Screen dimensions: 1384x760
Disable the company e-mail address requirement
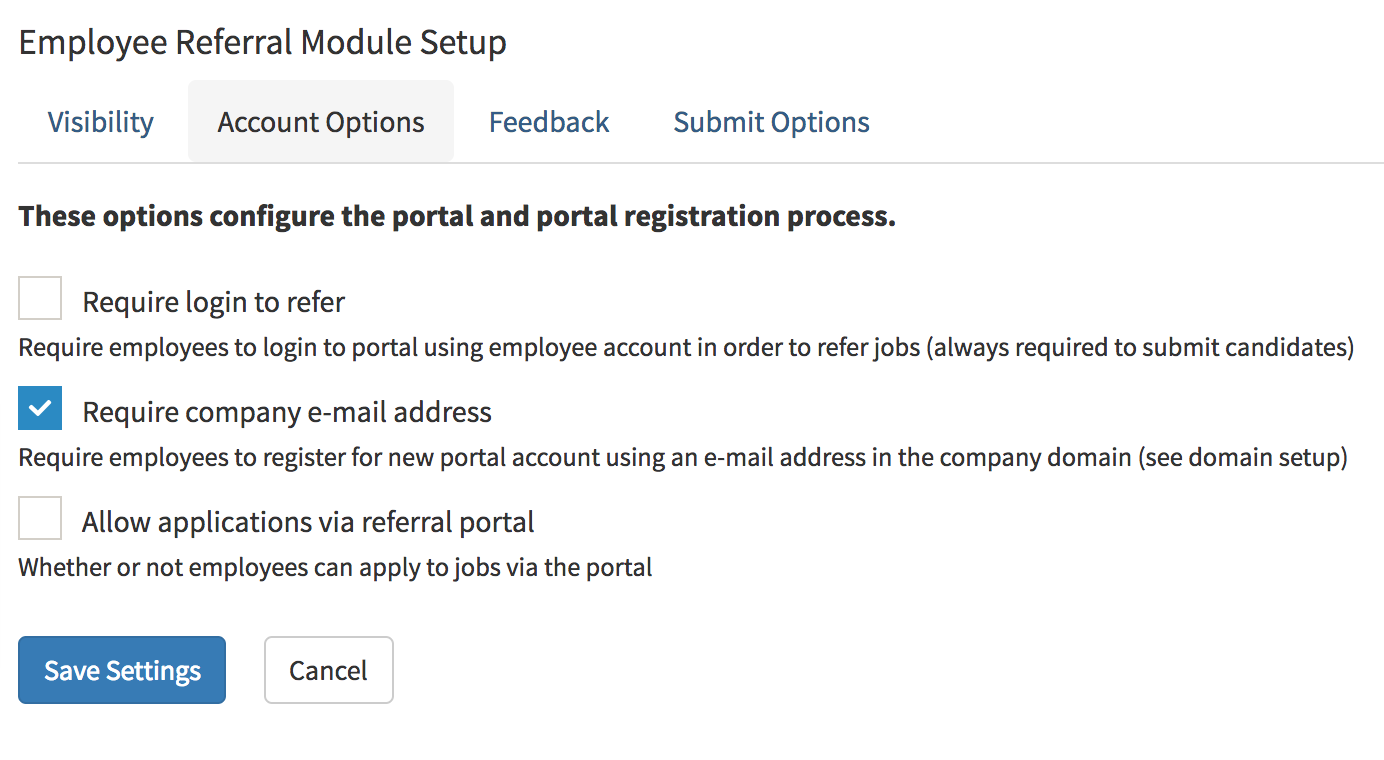[39, 408]
